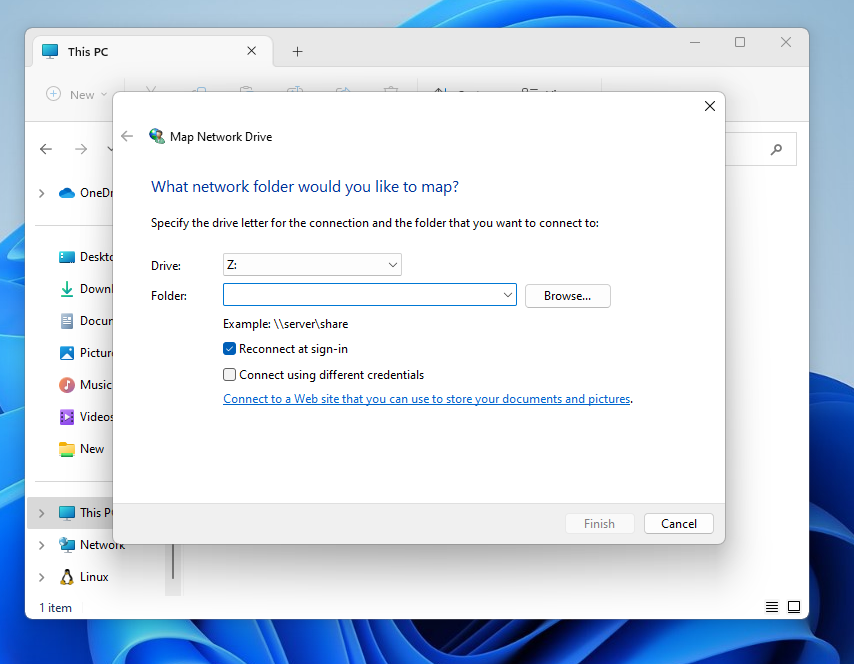Click the Linux penguin icon in sidebar
This screenshot has width=854, height=664.
coord(67,577)
